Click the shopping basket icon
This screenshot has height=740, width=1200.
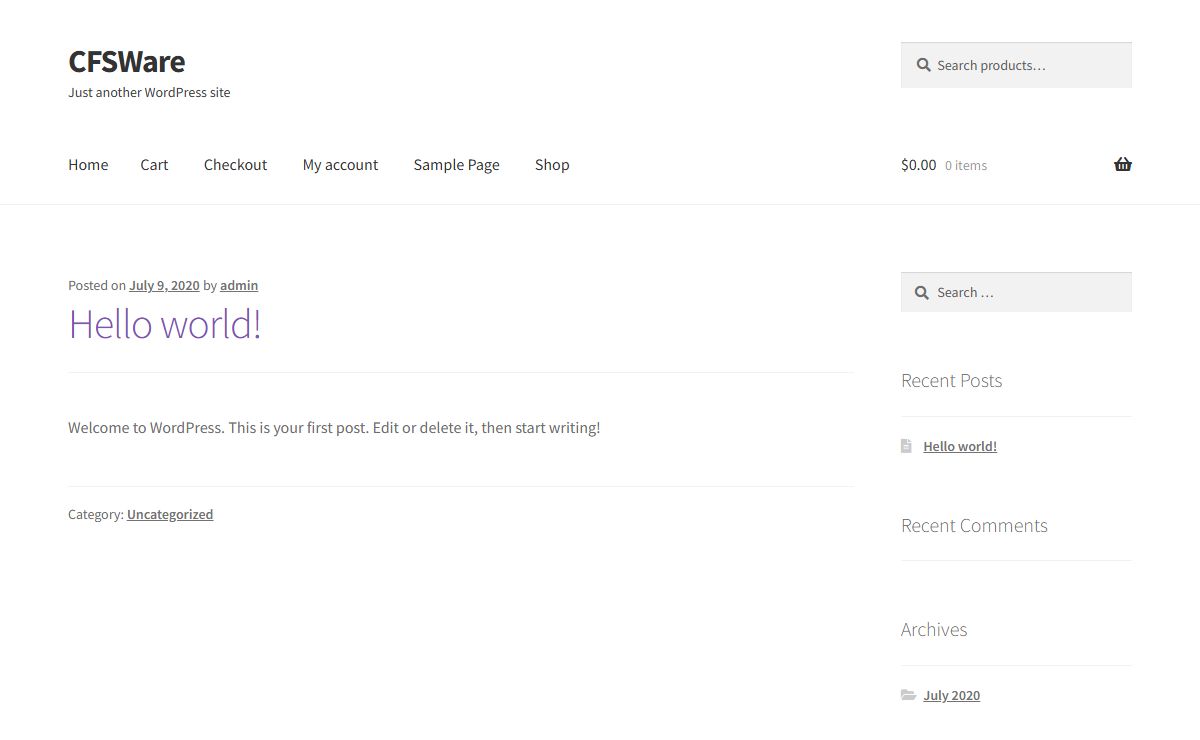click(1123, 165)
